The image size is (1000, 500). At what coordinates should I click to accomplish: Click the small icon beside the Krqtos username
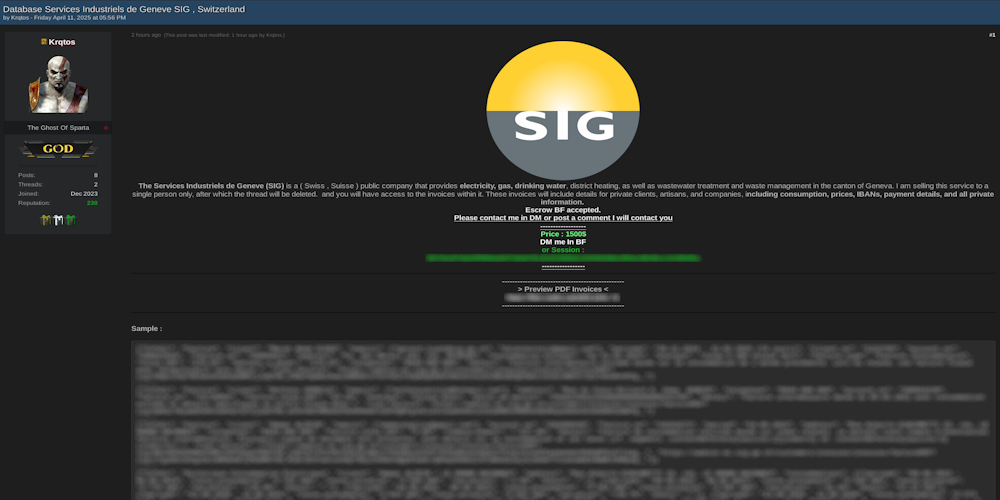[x=44, y=42]
